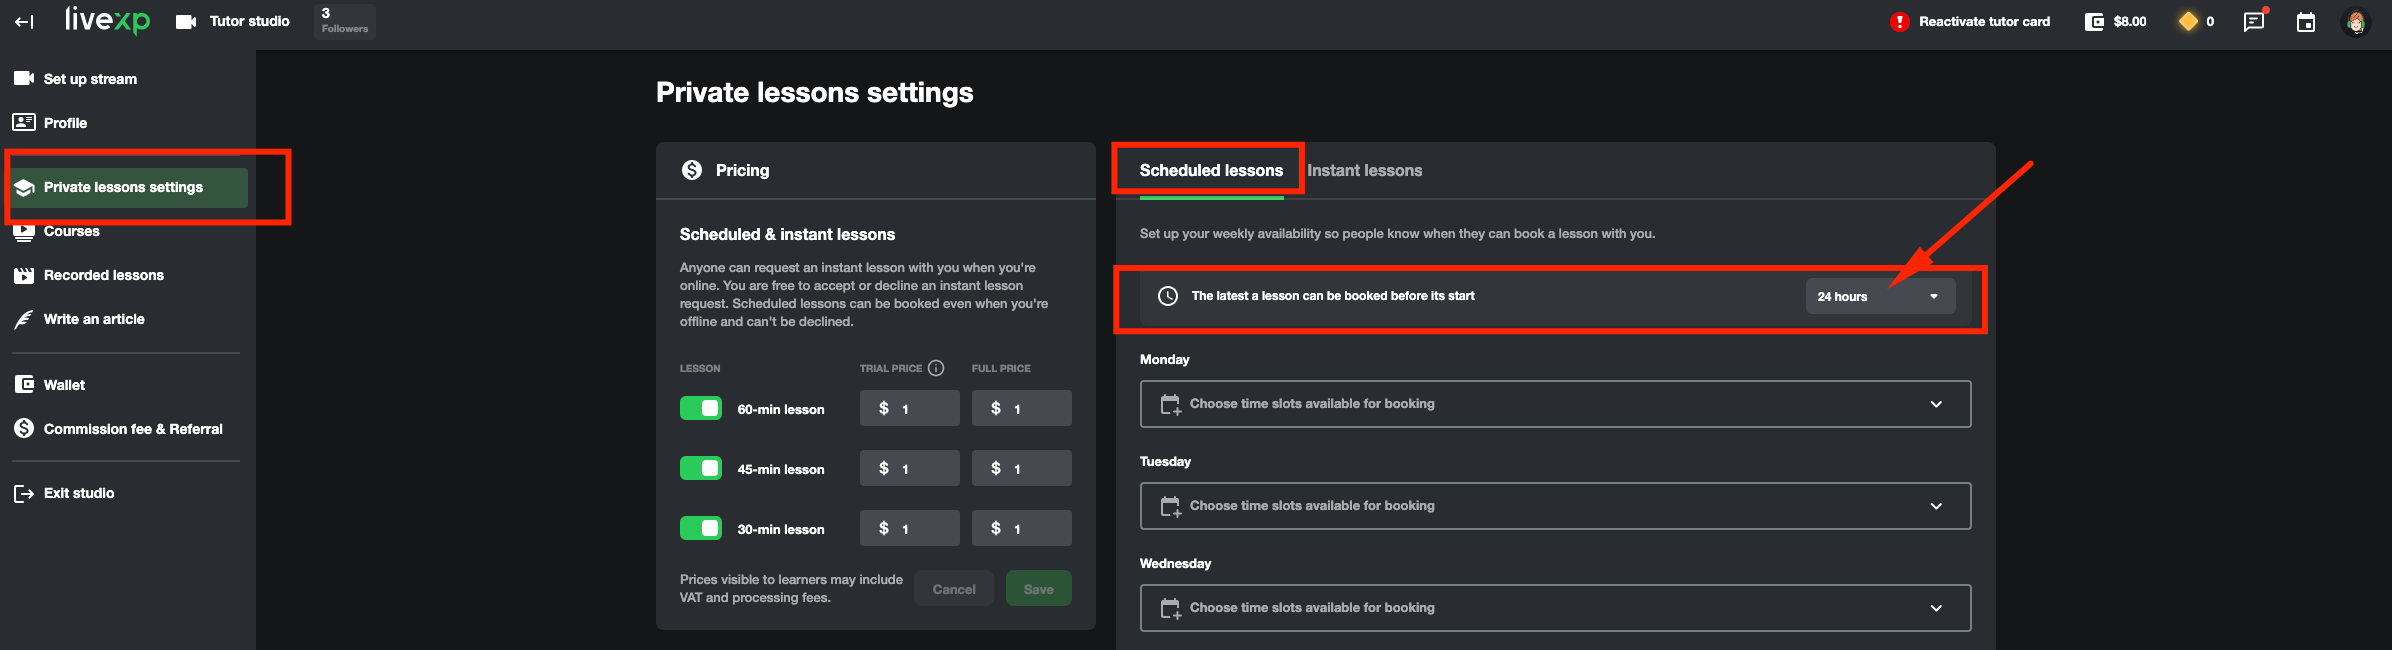Open the 24 hours booking notice dropdown

coord(1880,296)
